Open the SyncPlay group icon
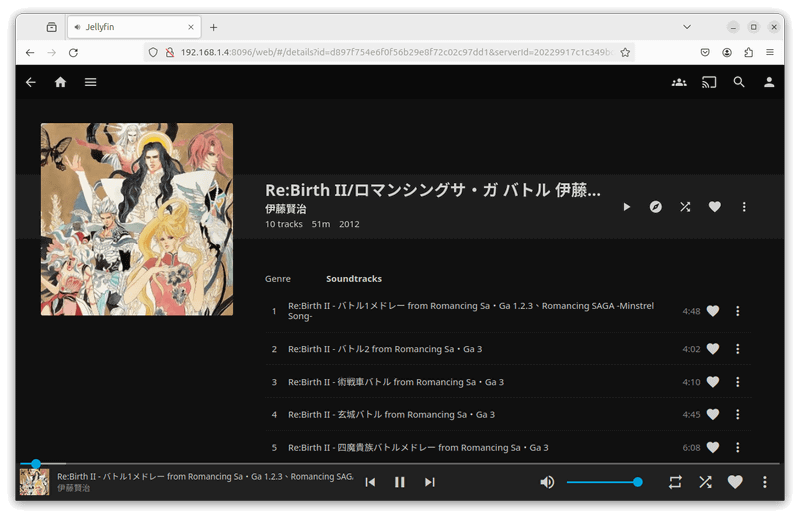 click(679, 82)
